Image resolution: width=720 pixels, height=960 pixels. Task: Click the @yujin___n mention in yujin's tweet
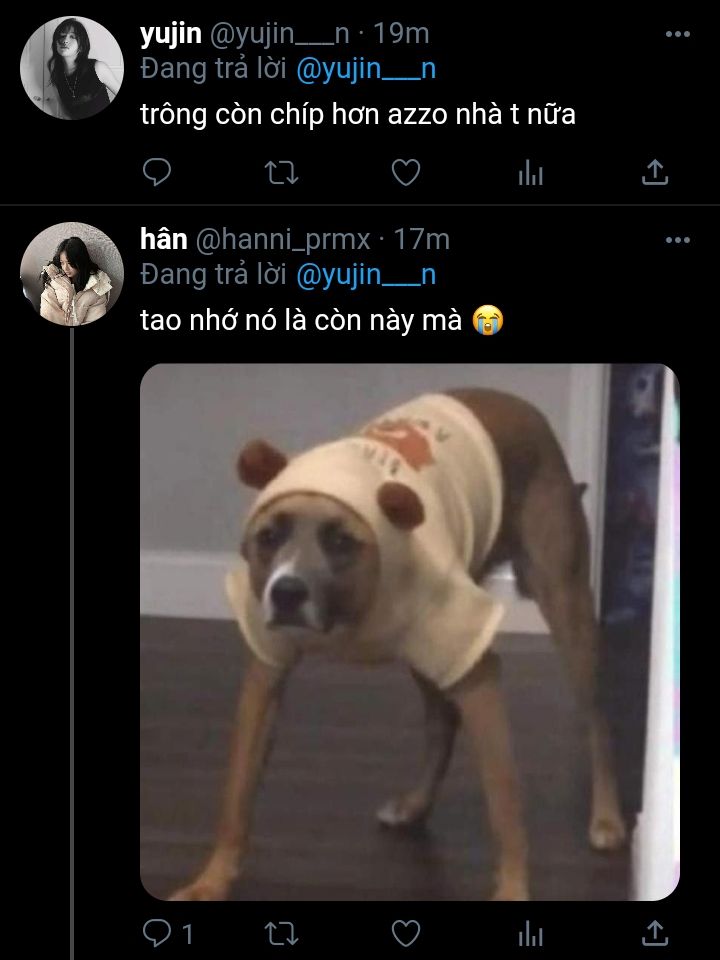point(366,69)
